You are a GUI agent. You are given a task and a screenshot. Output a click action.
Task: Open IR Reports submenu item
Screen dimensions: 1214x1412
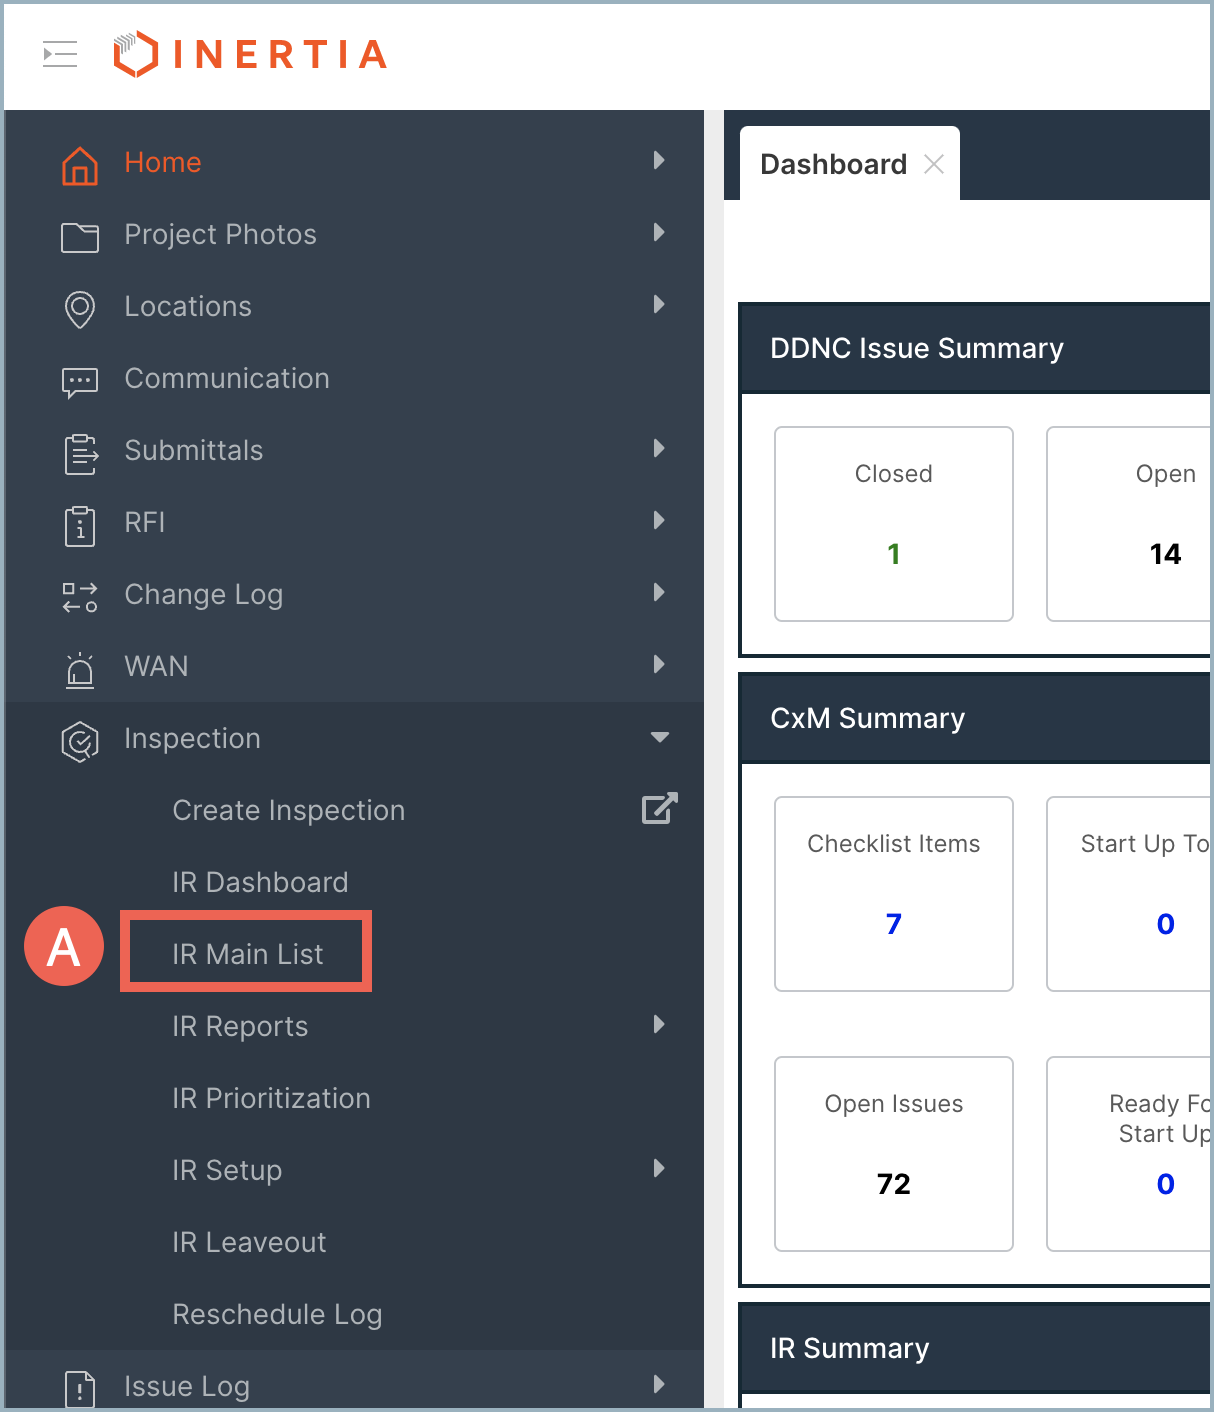[240, 1026]
